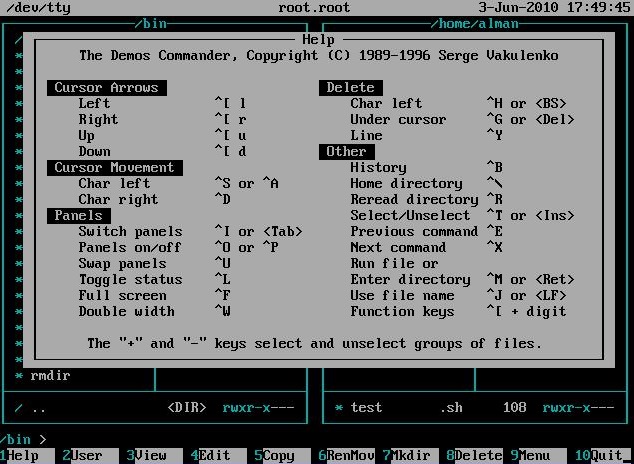
Task: Click the 'Select/Unselect' help entry
Action: point(410,215)
